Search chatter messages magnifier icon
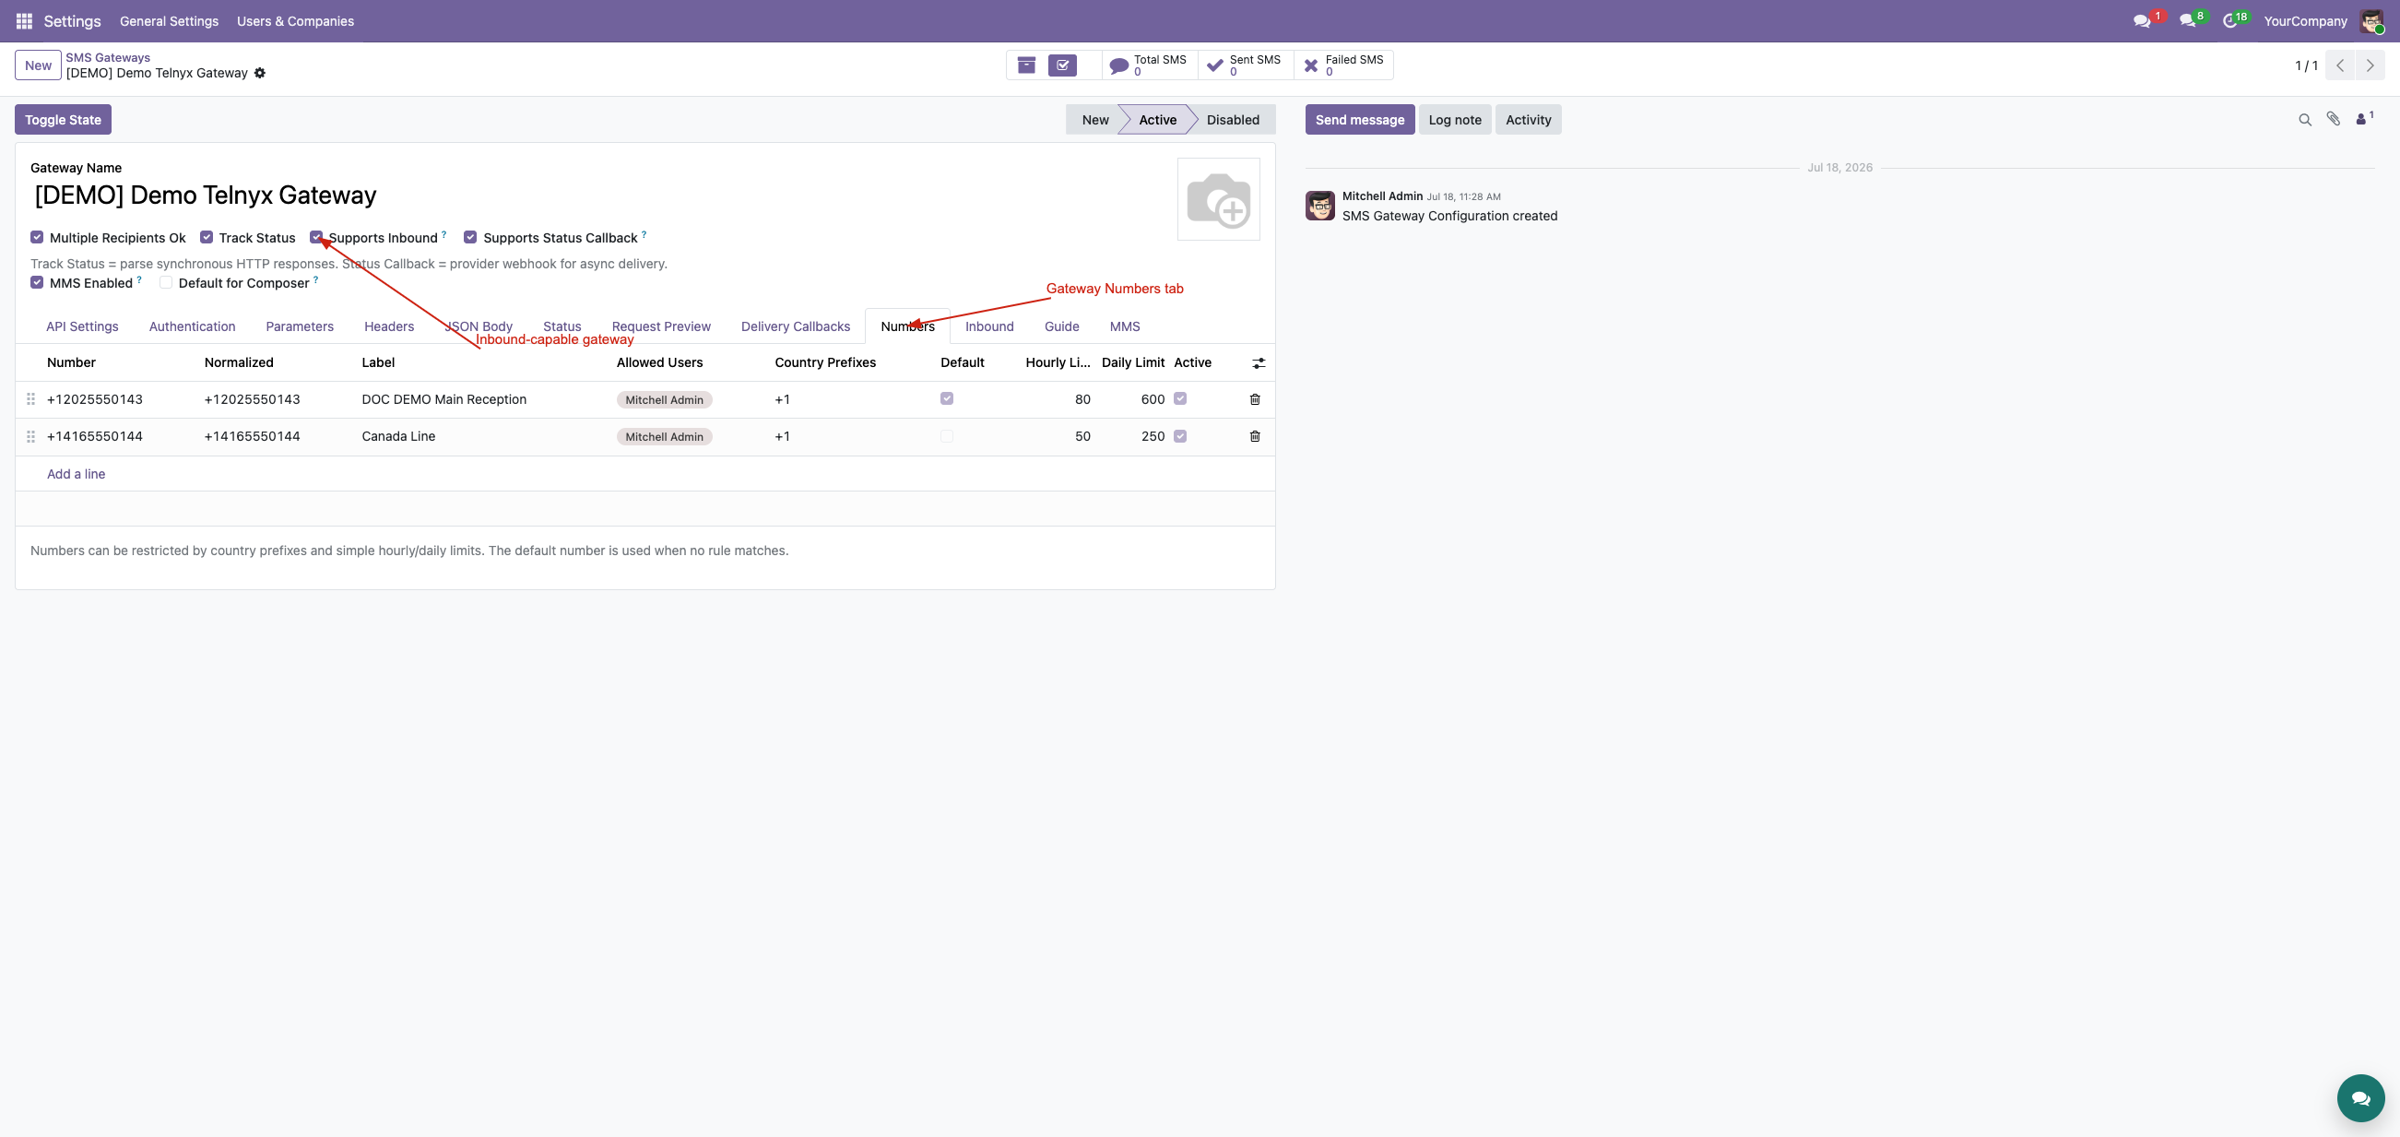 (2305, 120)
